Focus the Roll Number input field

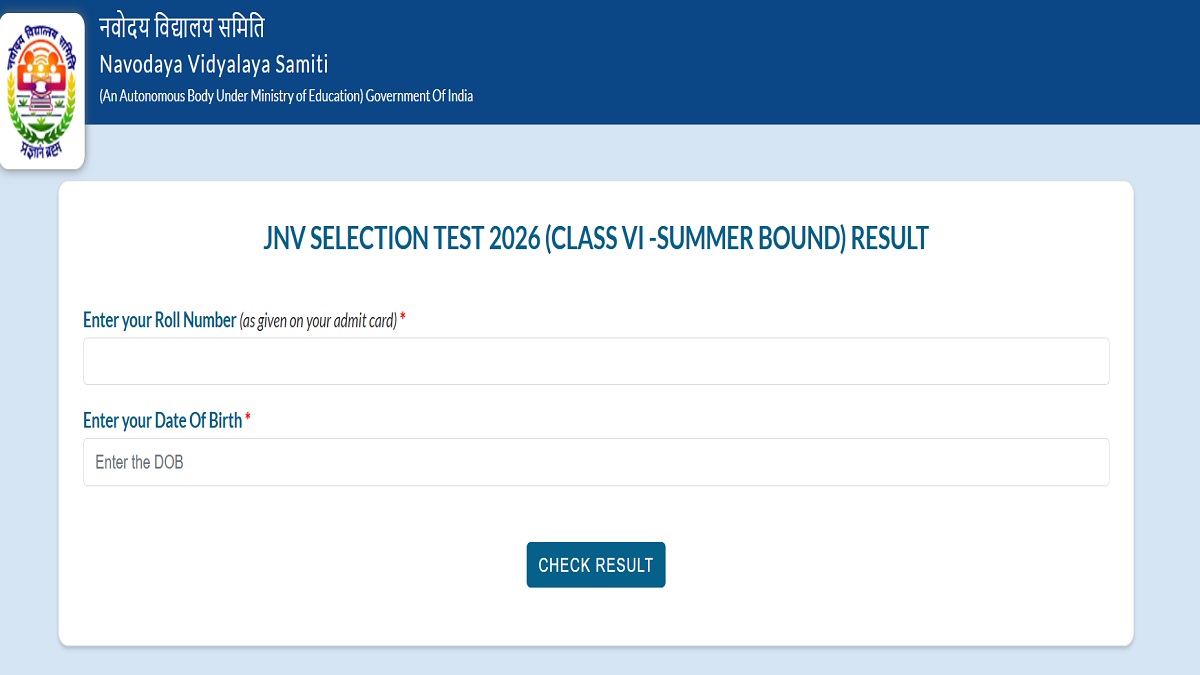coord(596,361)
